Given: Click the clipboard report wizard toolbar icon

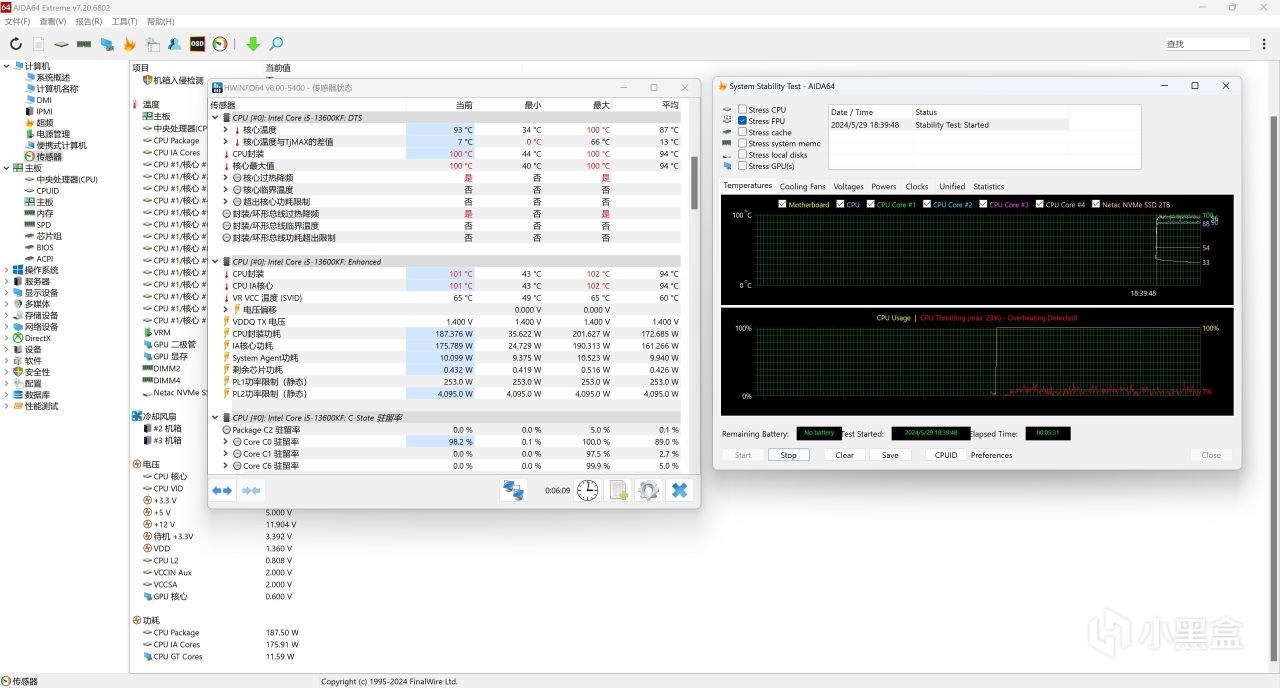Looking at the screenshot, I should click(152, 44).
